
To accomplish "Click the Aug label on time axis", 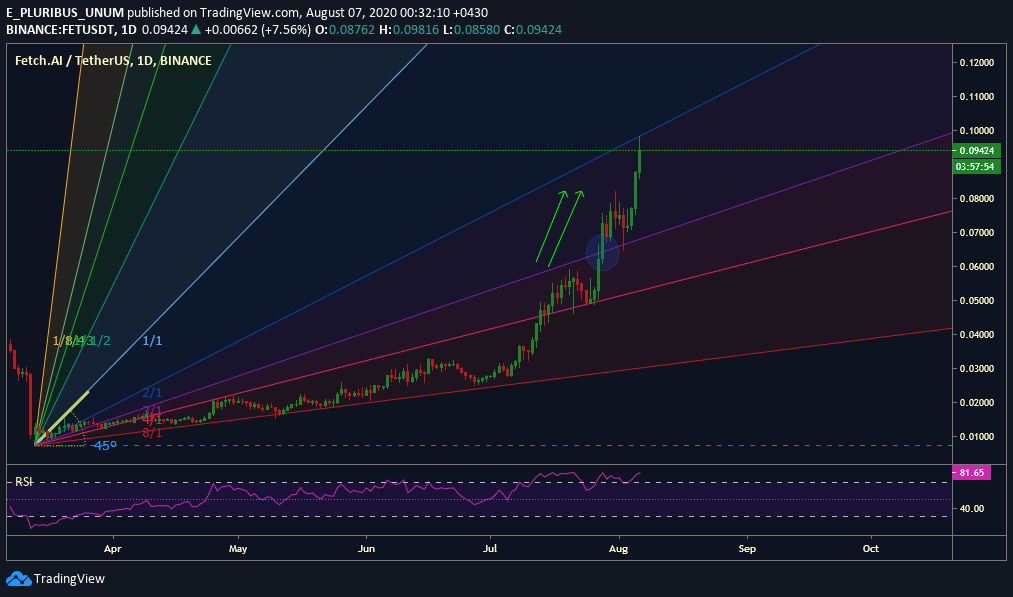I will [x=618, y=549].
